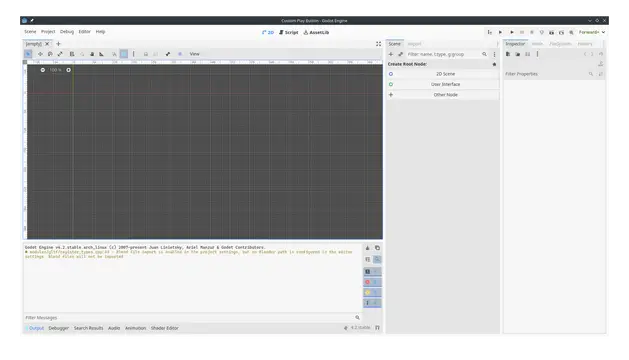
Task: Toggle distraction-free mode icon
Action: tap(378, 44)
